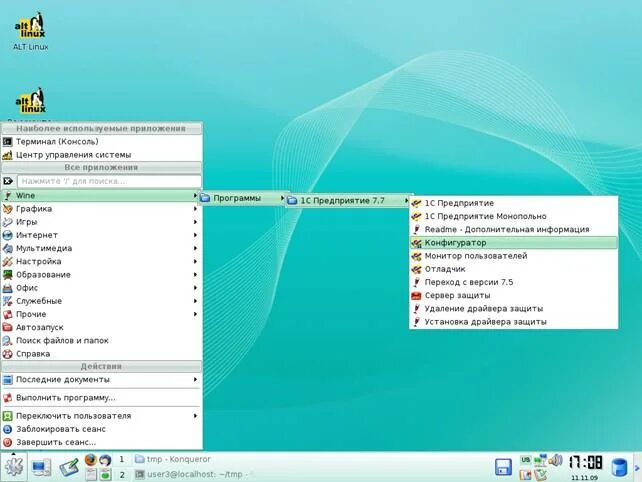Open Readme - Дополнительная информация

(x=513, y=229)
